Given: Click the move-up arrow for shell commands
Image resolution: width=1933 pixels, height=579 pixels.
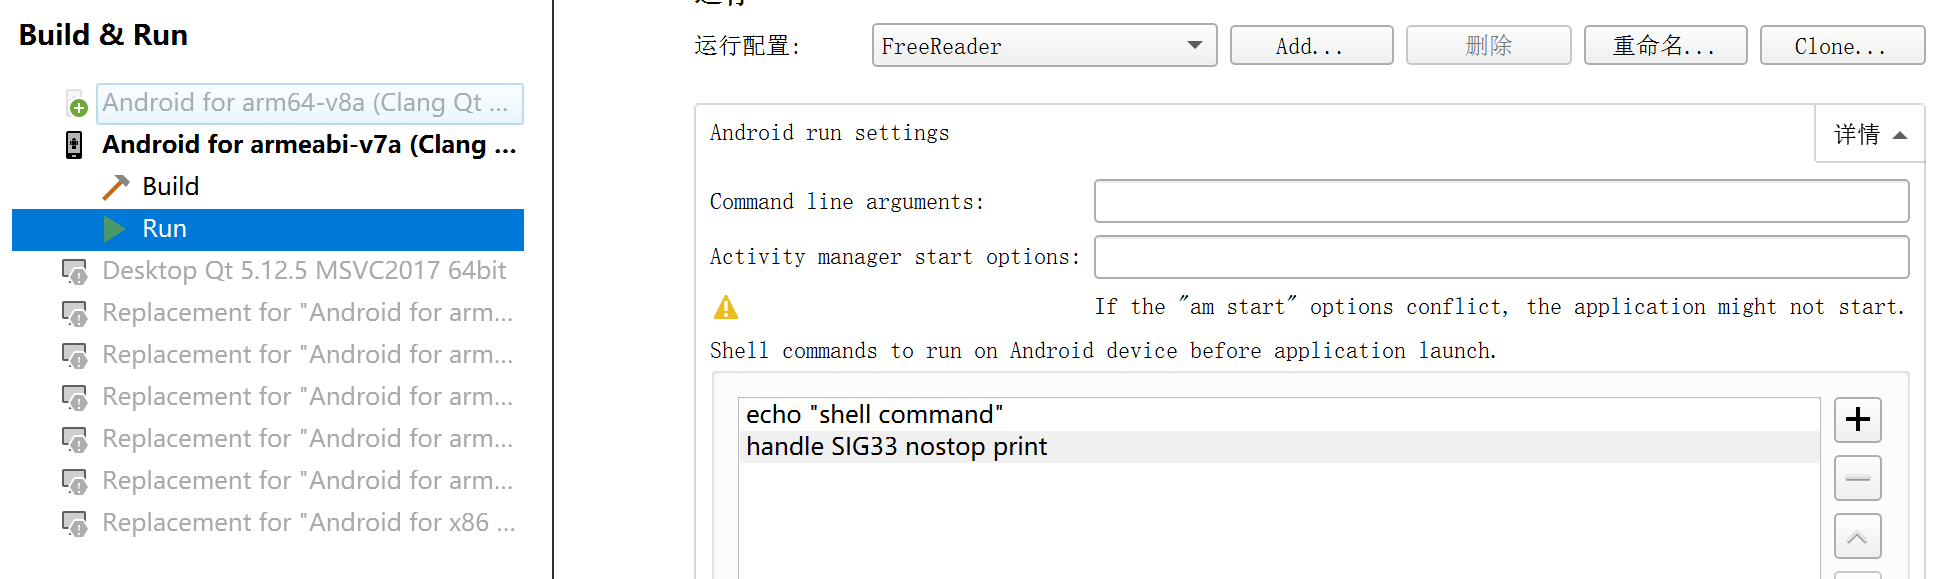Looking at the screenshot, I should (x=1857, y=537).
